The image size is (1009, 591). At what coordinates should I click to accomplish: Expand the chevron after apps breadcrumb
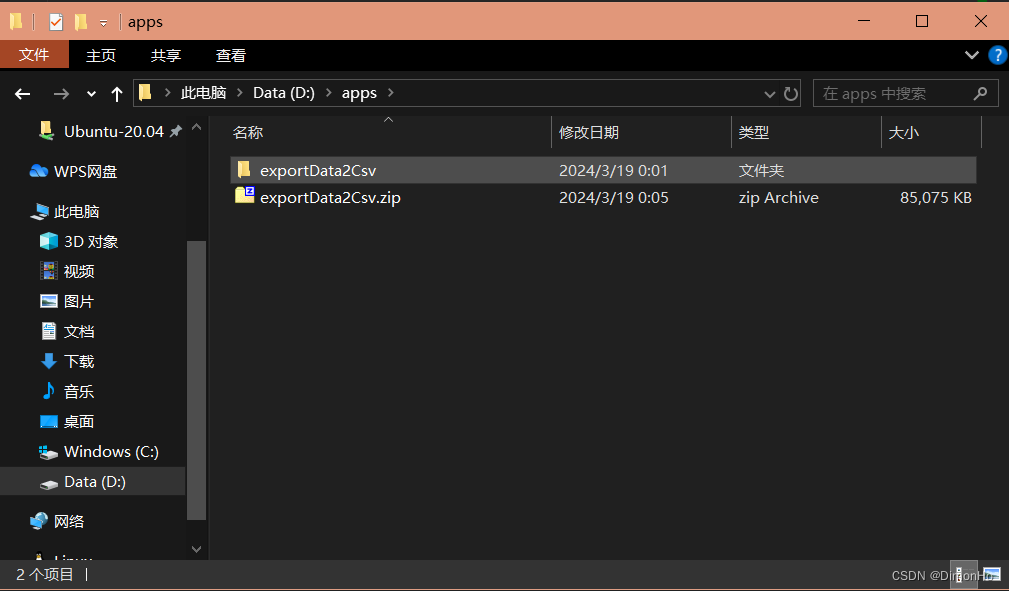click(x=390, y=93)
